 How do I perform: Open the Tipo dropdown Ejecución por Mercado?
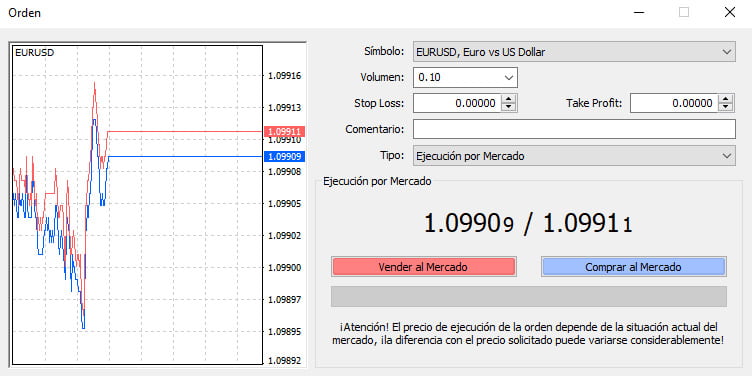click(574, 156)
